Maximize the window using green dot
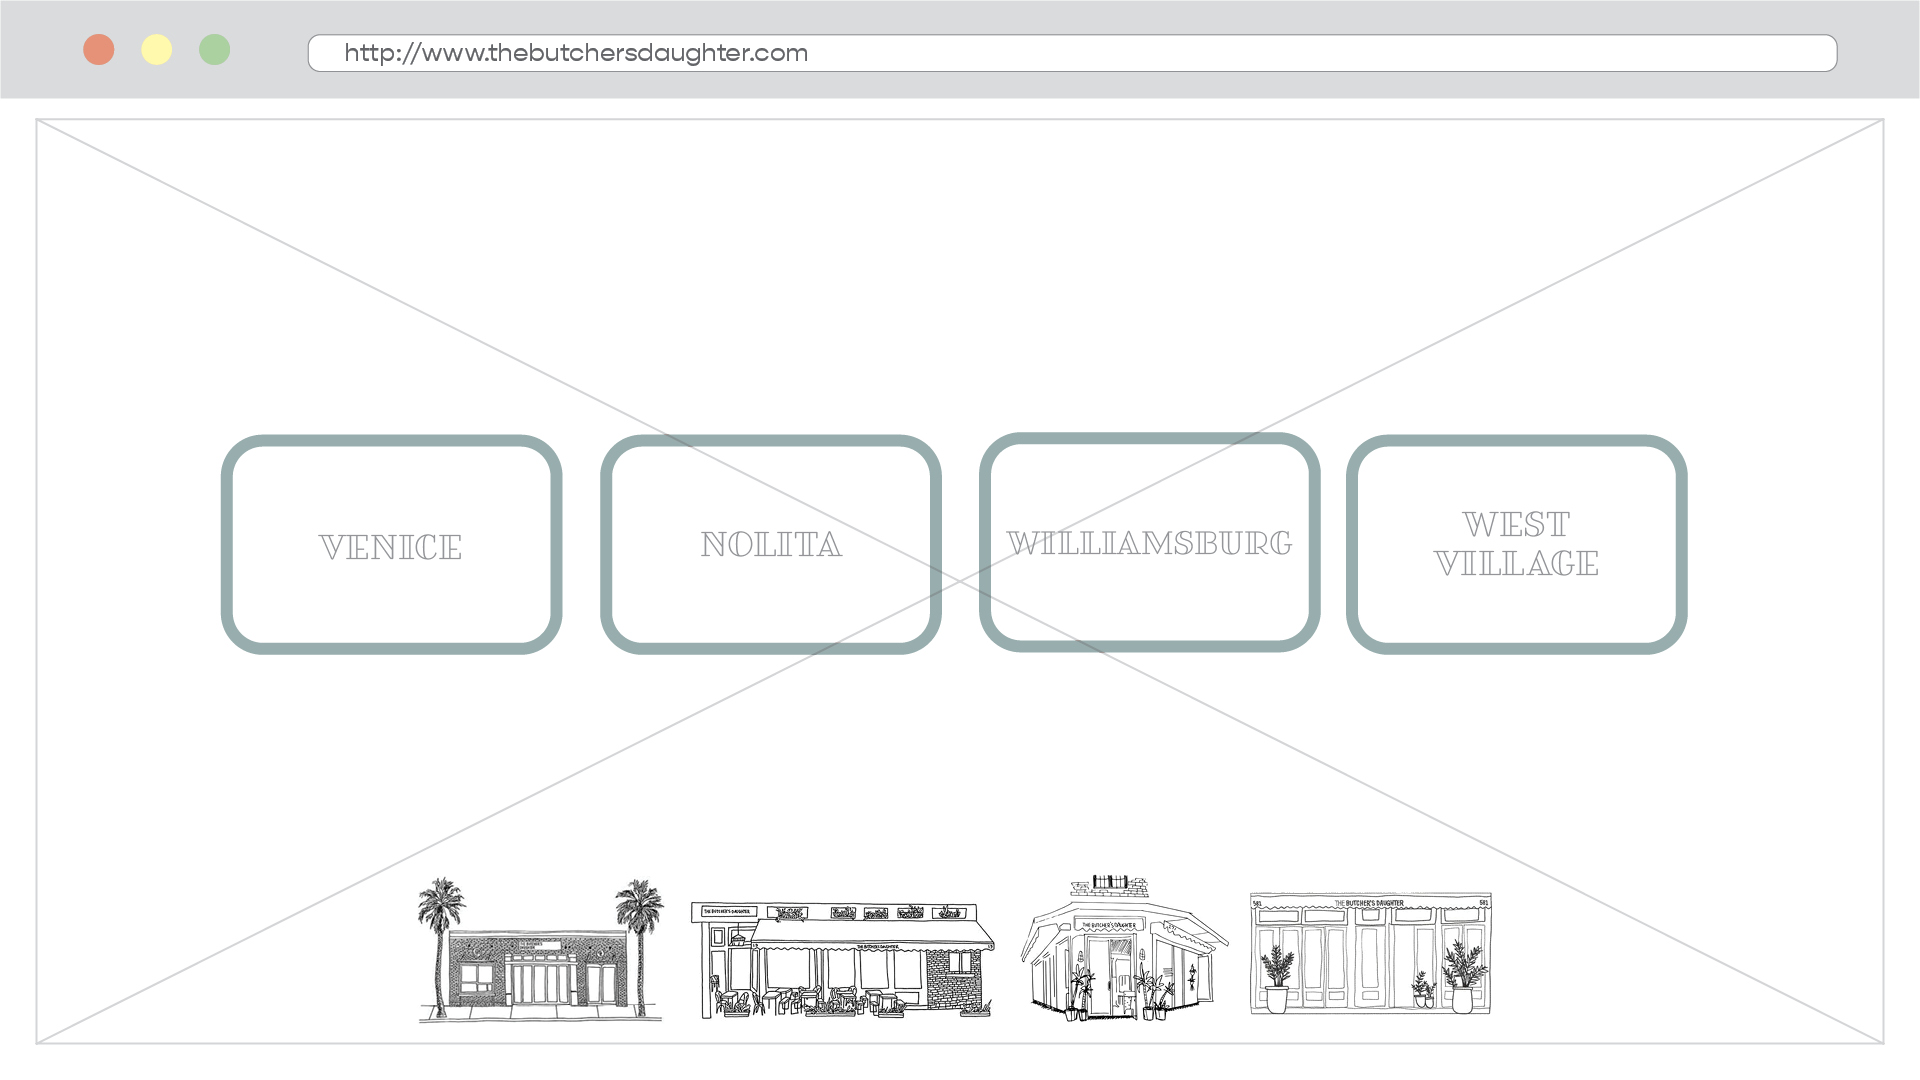 coord(215,50)
